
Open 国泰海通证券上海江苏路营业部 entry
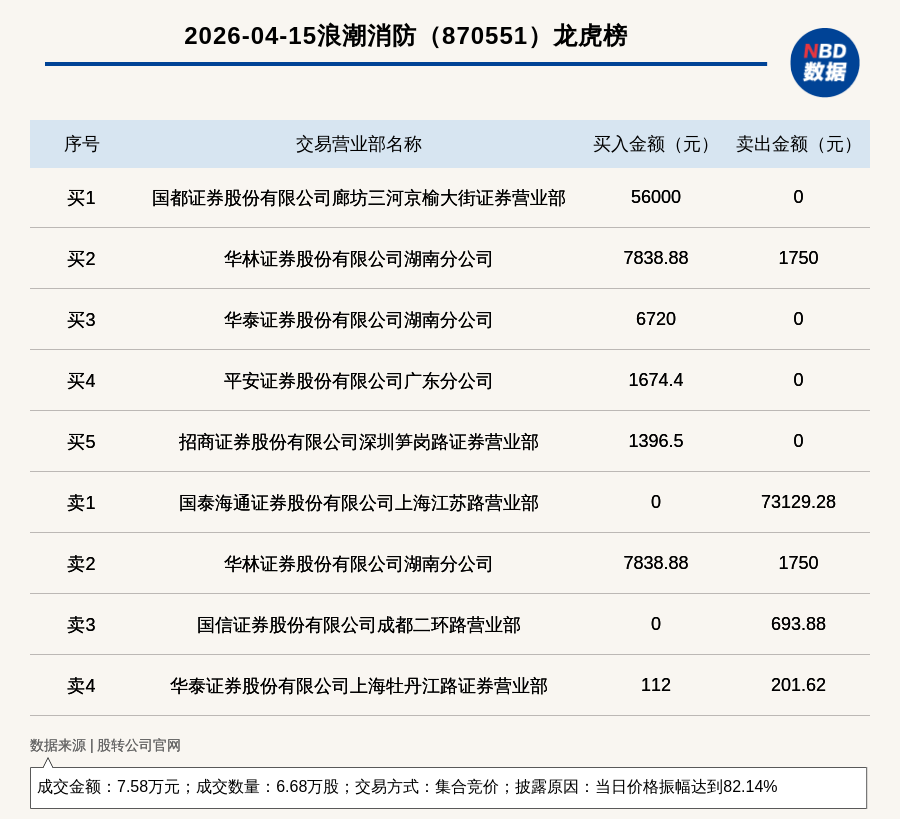click(x=358, y=503)
